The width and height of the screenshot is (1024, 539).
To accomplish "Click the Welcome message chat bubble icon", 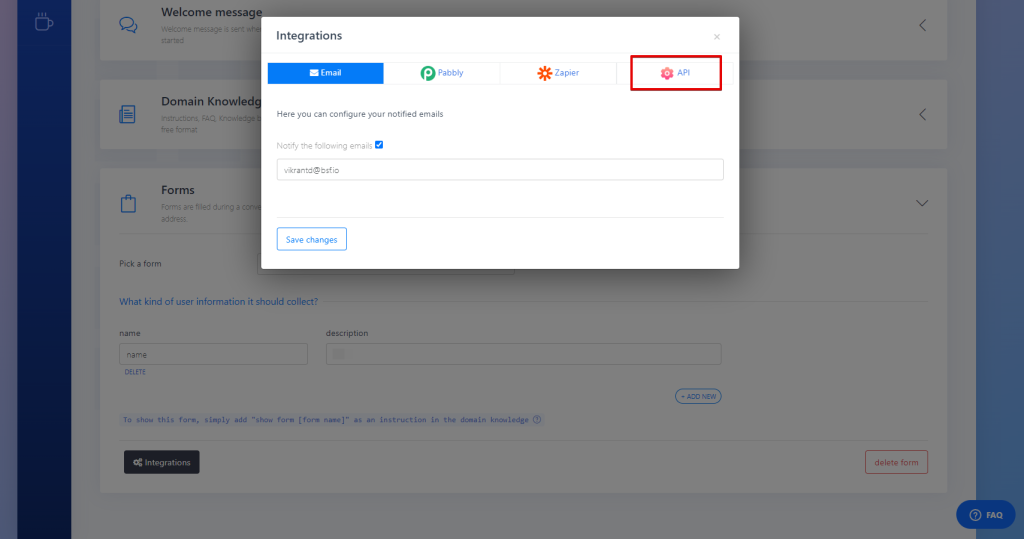I will click(128, 25).
